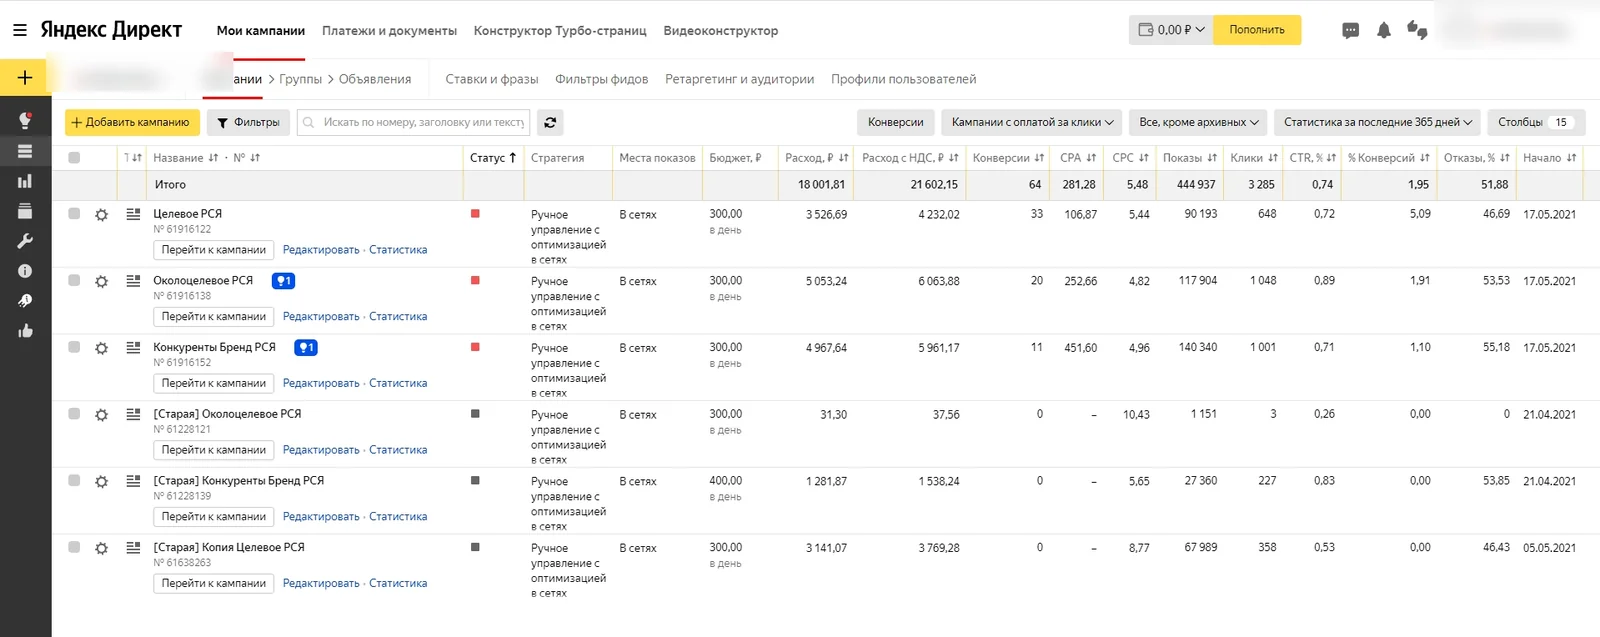Click the icon right of the bell

tap(1417, 30)
